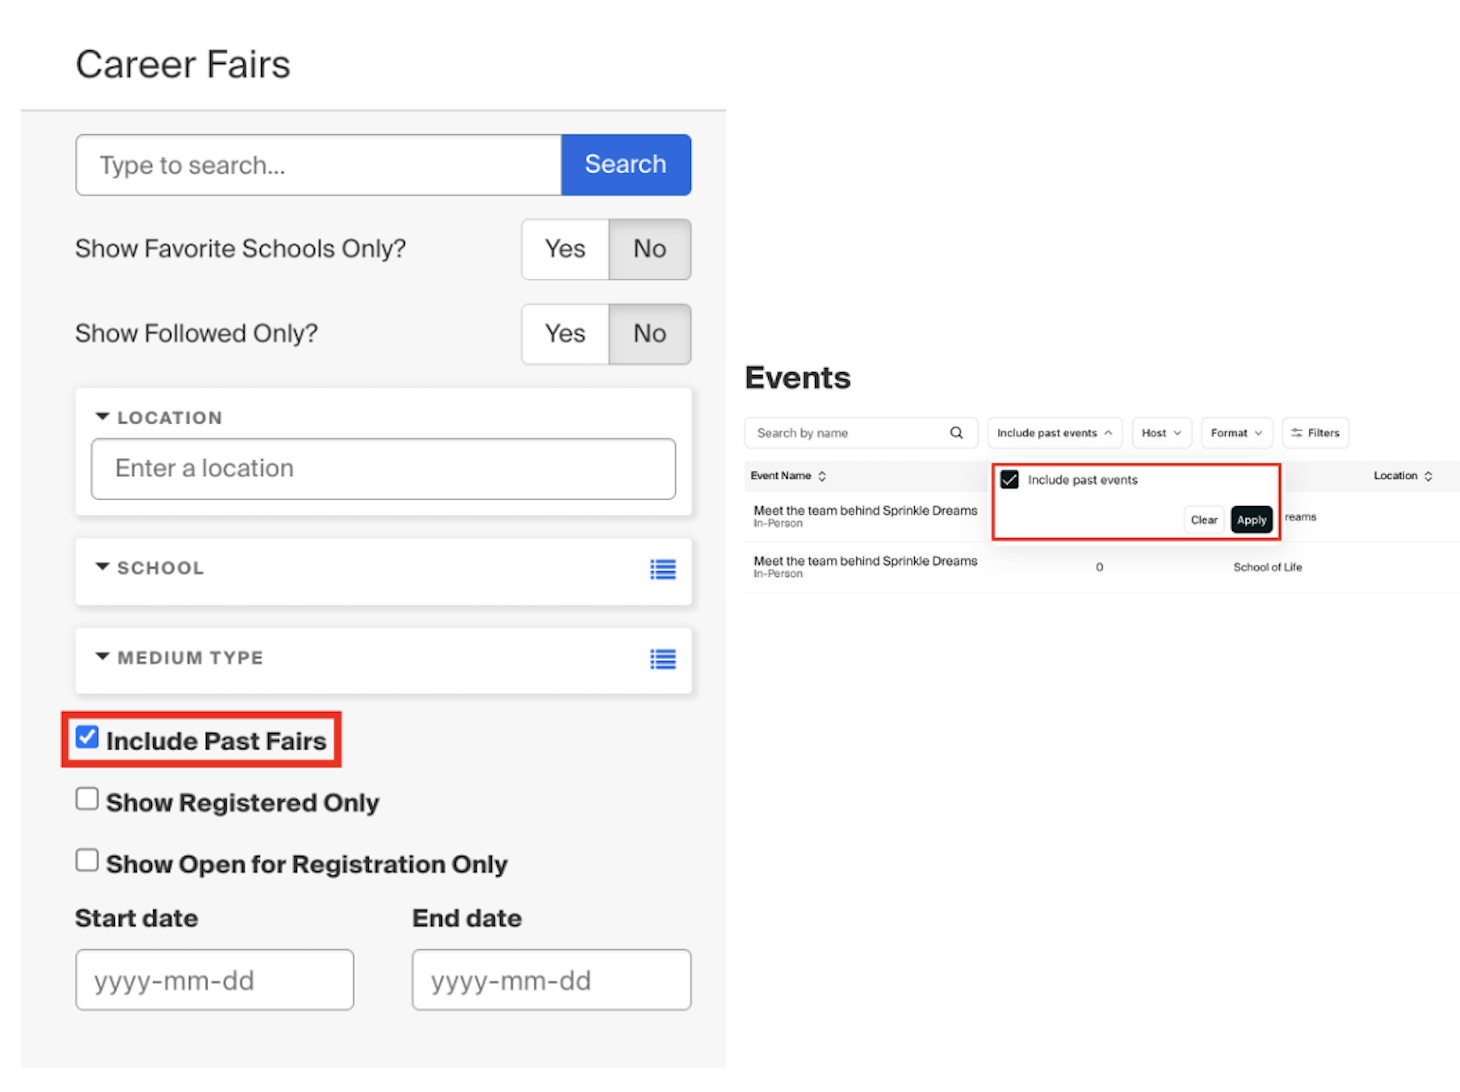1460x1092 pixels.
Task: Clear the past events filter popup
Action: click(x=1203, y=519)
